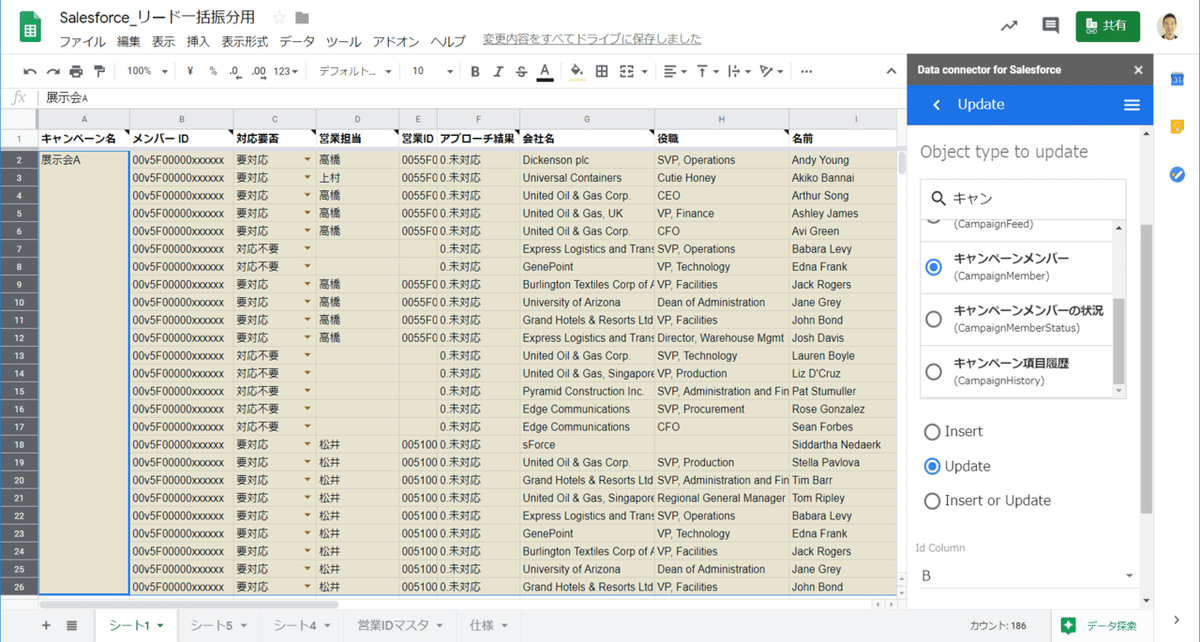This screenshot has height=642, width=1200.
Task: Open the Google Sheets home icon
Action: tap(30, 28)
